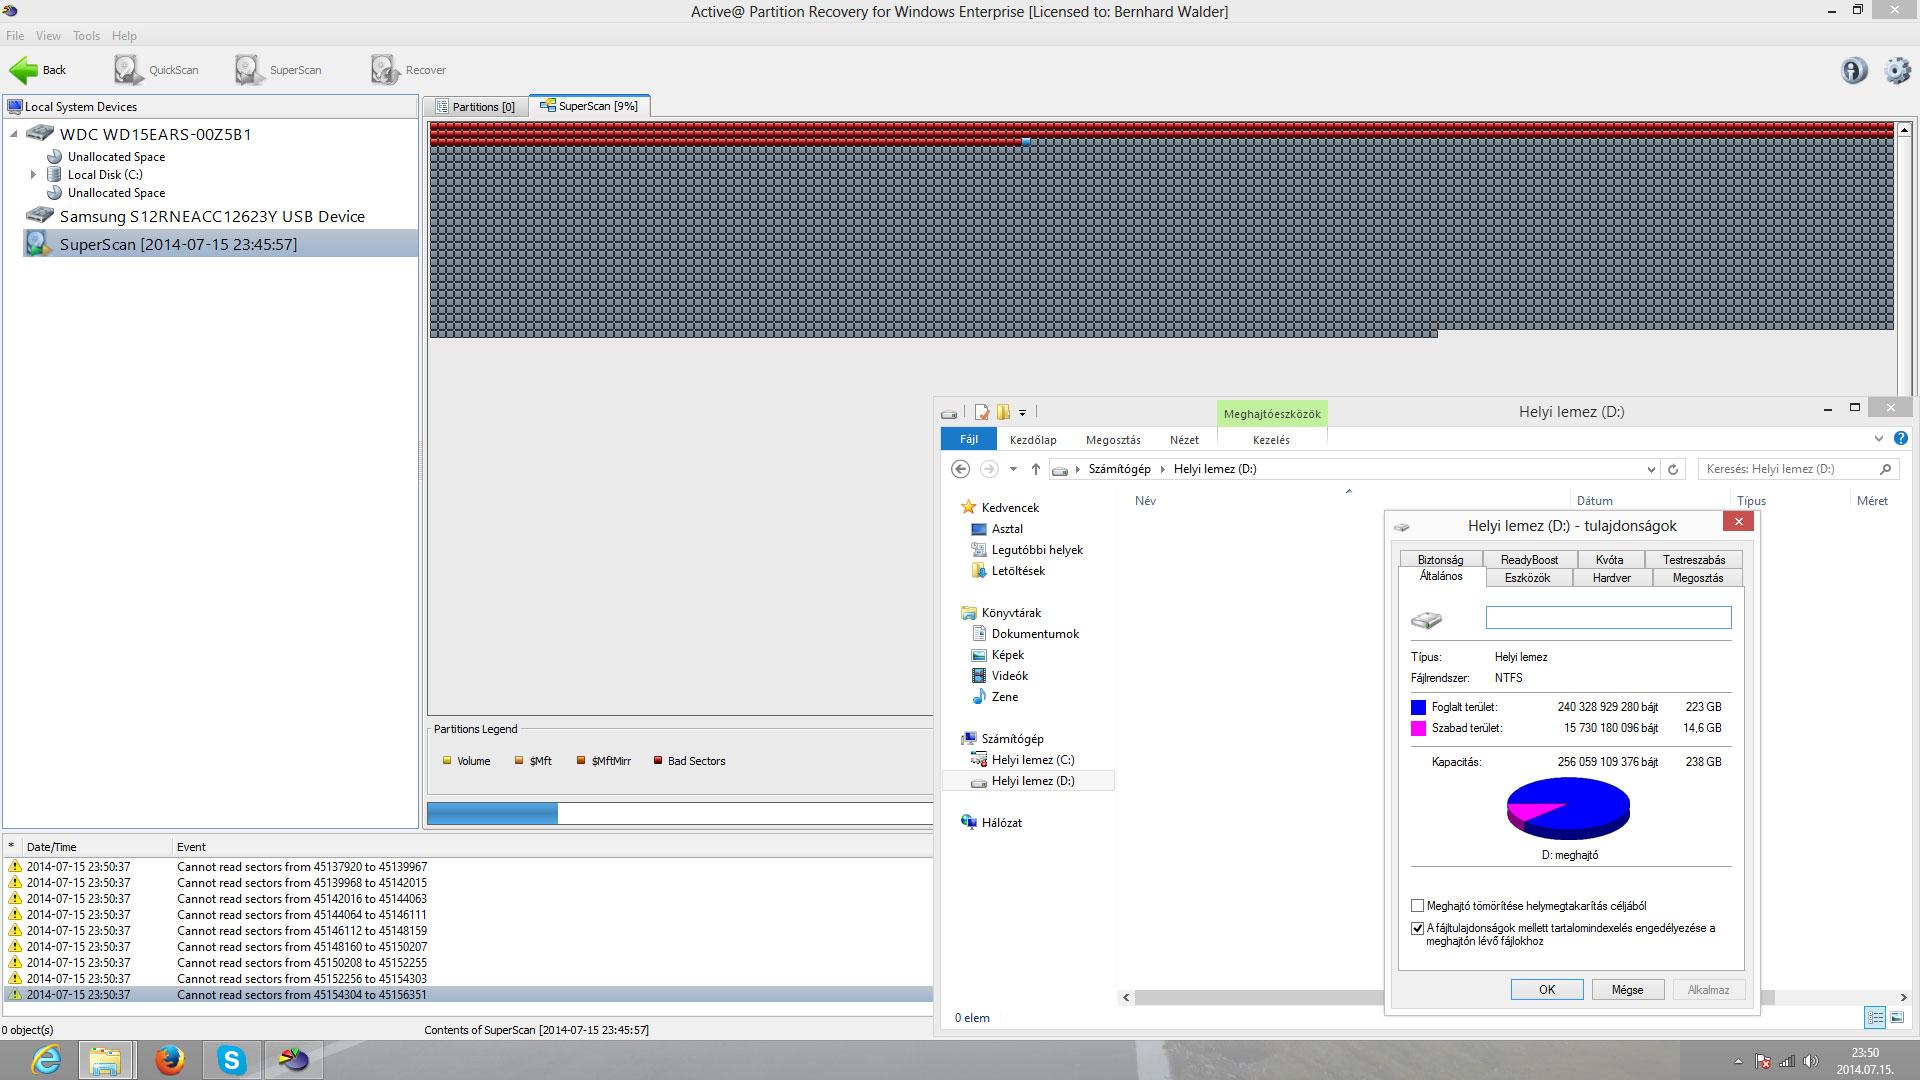Open the Kezelés ribbon tab
Image resolution: width=1920 pixels, height=1080 pixels.
tap(1271, 440)
